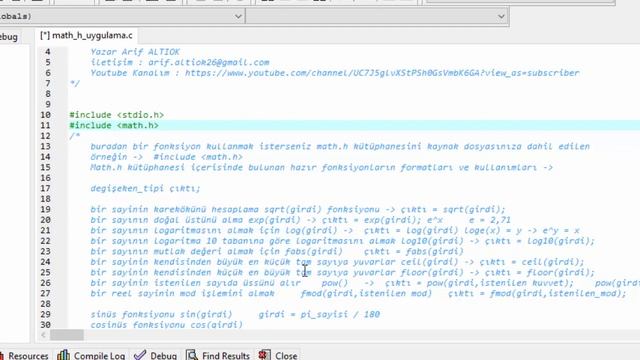The height and width of the screenshot is (360, 640).
Task: Switch to the Compile Log tab
Action: 91,356
